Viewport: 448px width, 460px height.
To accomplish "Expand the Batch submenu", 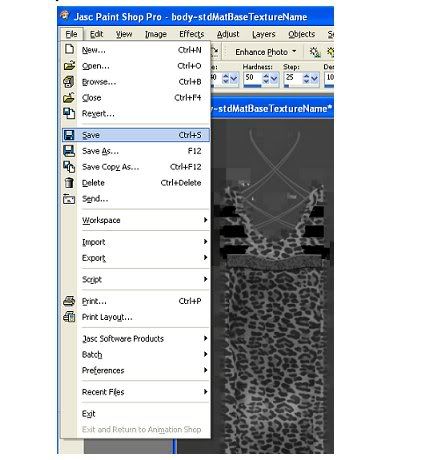I will (x=136, y=354).
